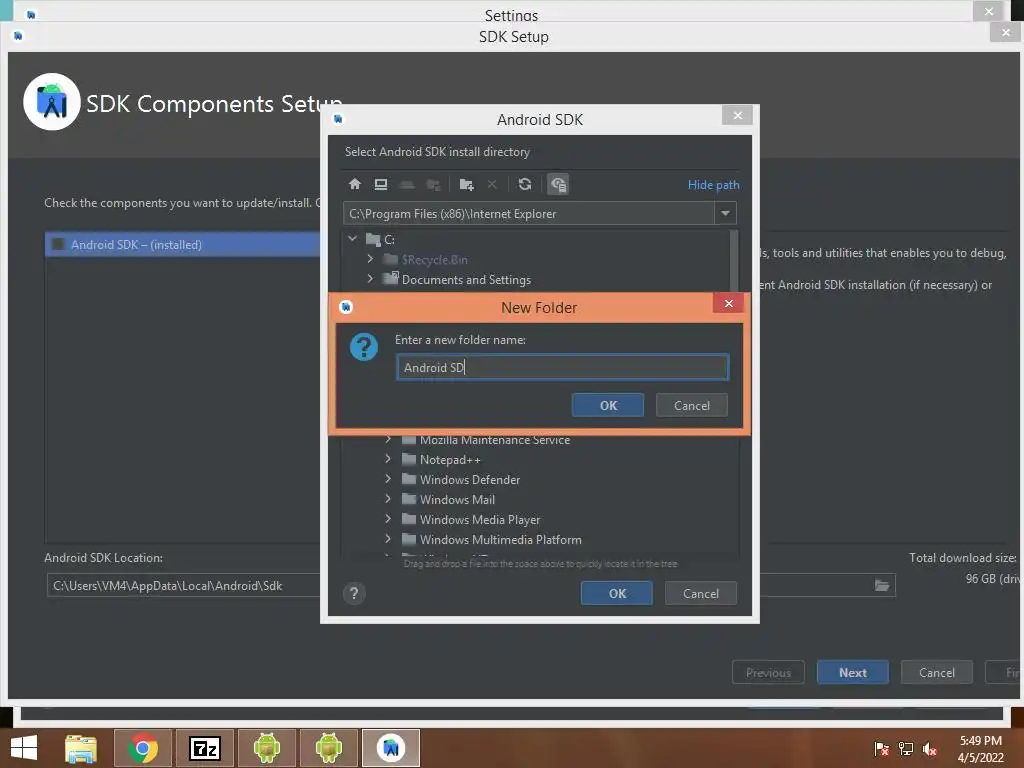
Task: Browse for Android SDK Location folder icon
Action: tap(882, 585)
